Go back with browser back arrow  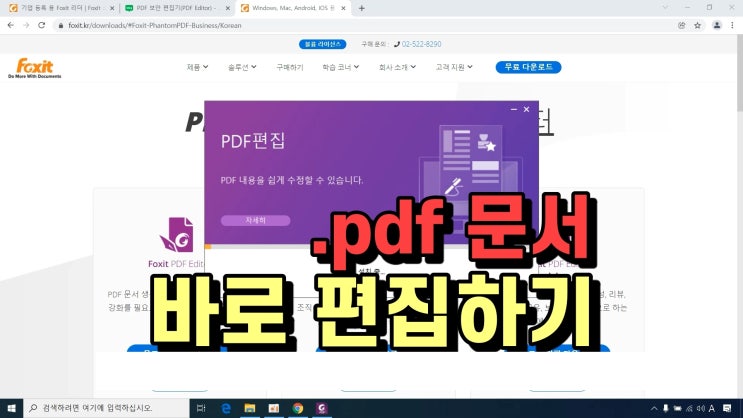pos(10,25)
